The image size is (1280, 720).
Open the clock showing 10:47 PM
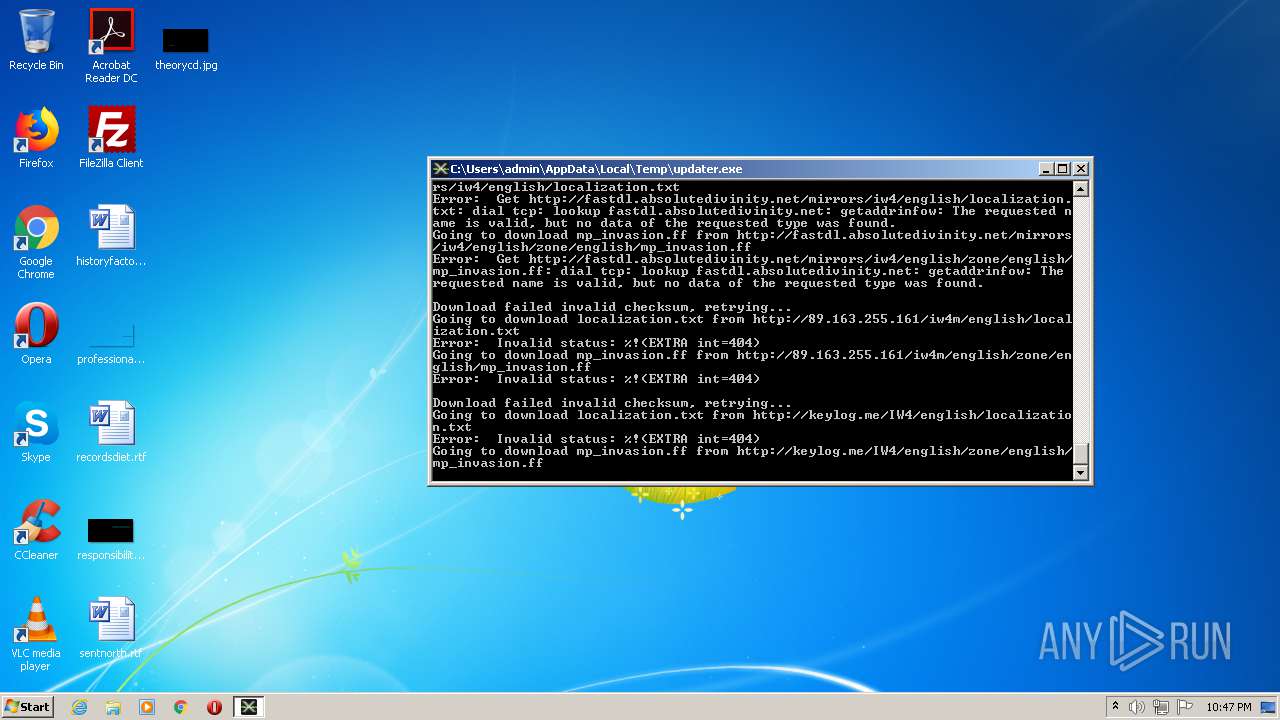tap(1229, 707)
